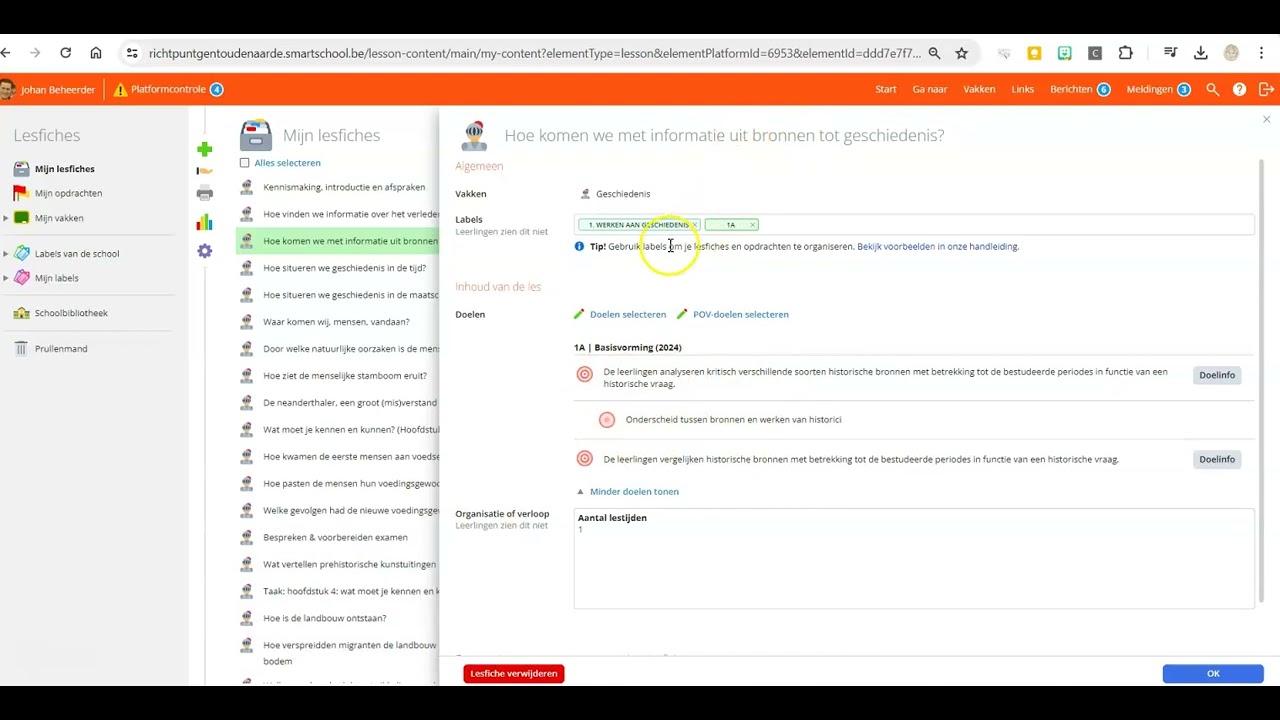
Task: Click the browser media control icon
Action: [x=1170, y=53]
